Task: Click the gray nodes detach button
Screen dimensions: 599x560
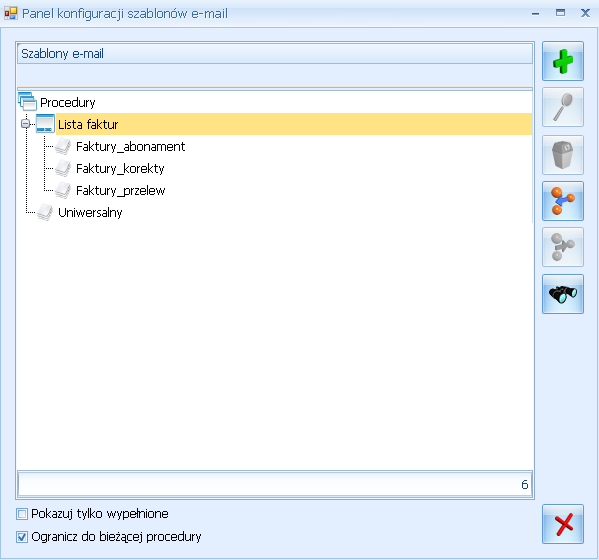Action: point(563,247)
